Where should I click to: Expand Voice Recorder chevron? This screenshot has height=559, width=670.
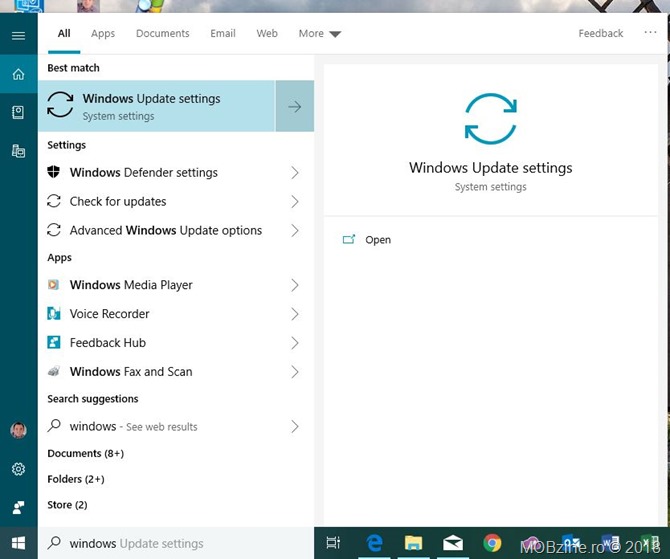[295, 314]
